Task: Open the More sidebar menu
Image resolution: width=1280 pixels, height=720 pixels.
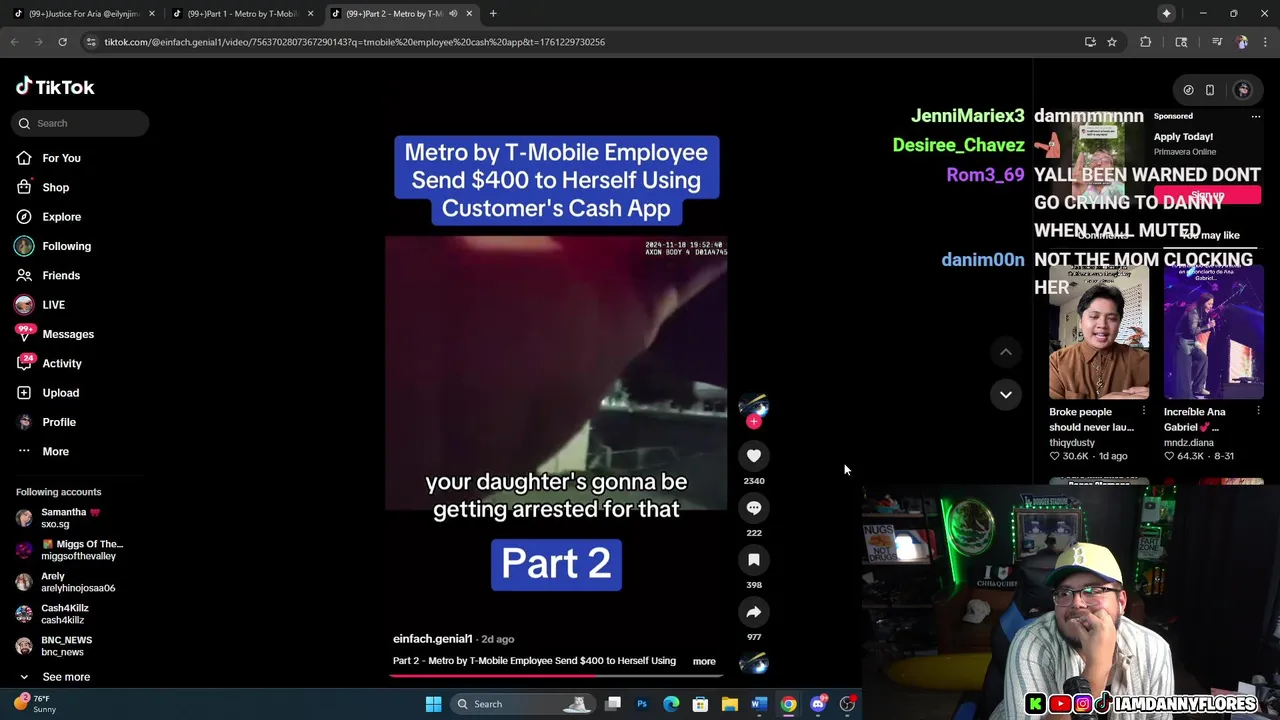Action: tap(55, 451)
